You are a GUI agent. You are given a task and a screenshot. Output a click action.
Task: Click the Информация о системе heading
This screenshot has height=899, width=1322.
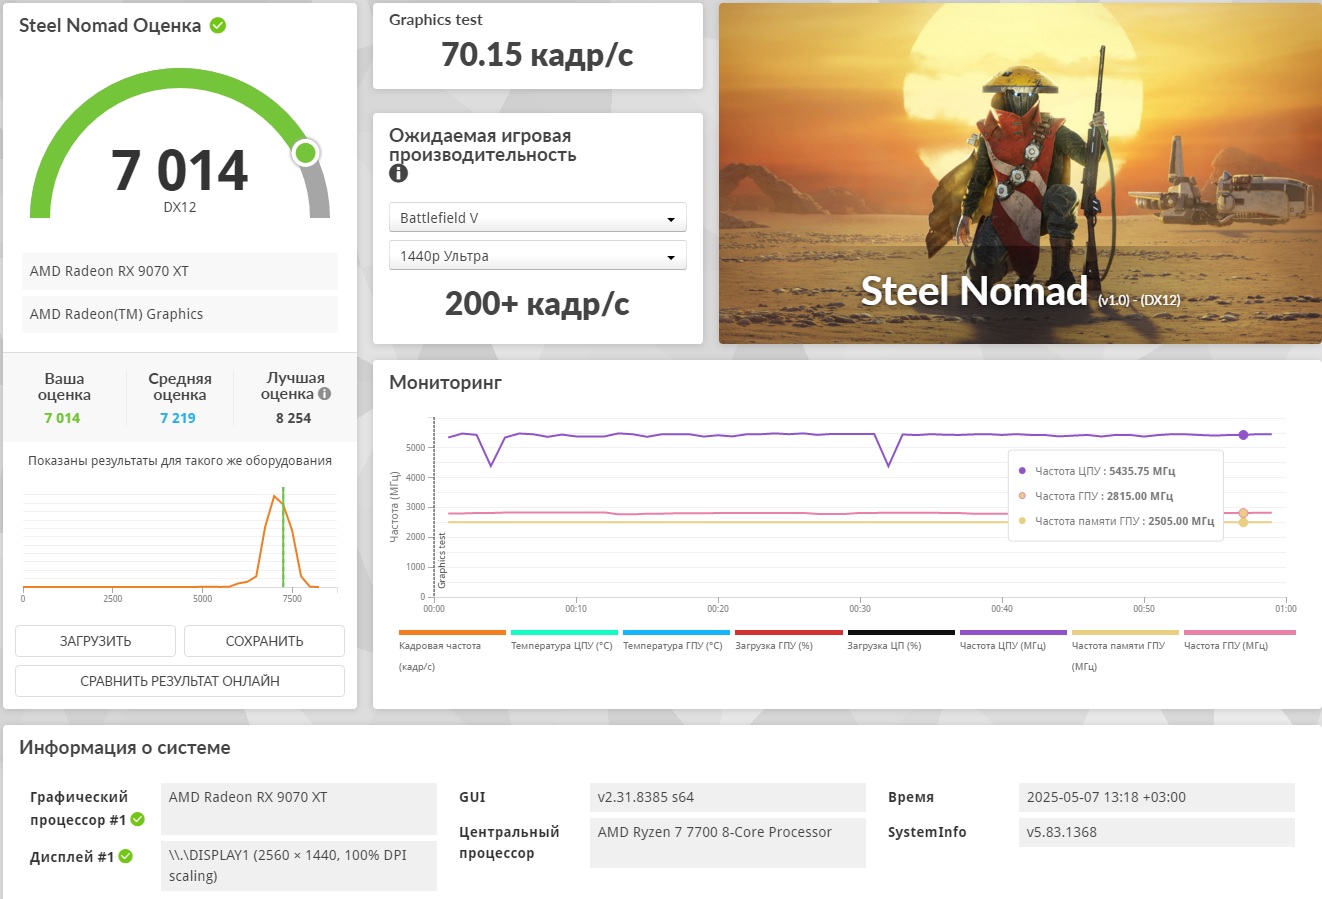[125, 747]
